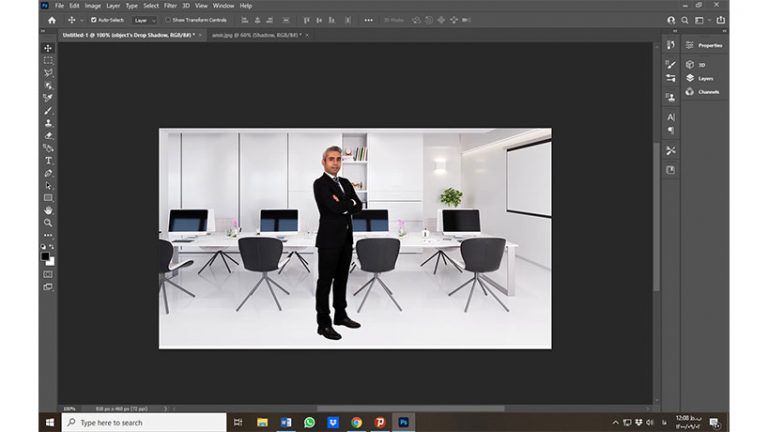Open the Help menu
The height and width of the screenshot is (432, 768).
[x=245, y=6]
